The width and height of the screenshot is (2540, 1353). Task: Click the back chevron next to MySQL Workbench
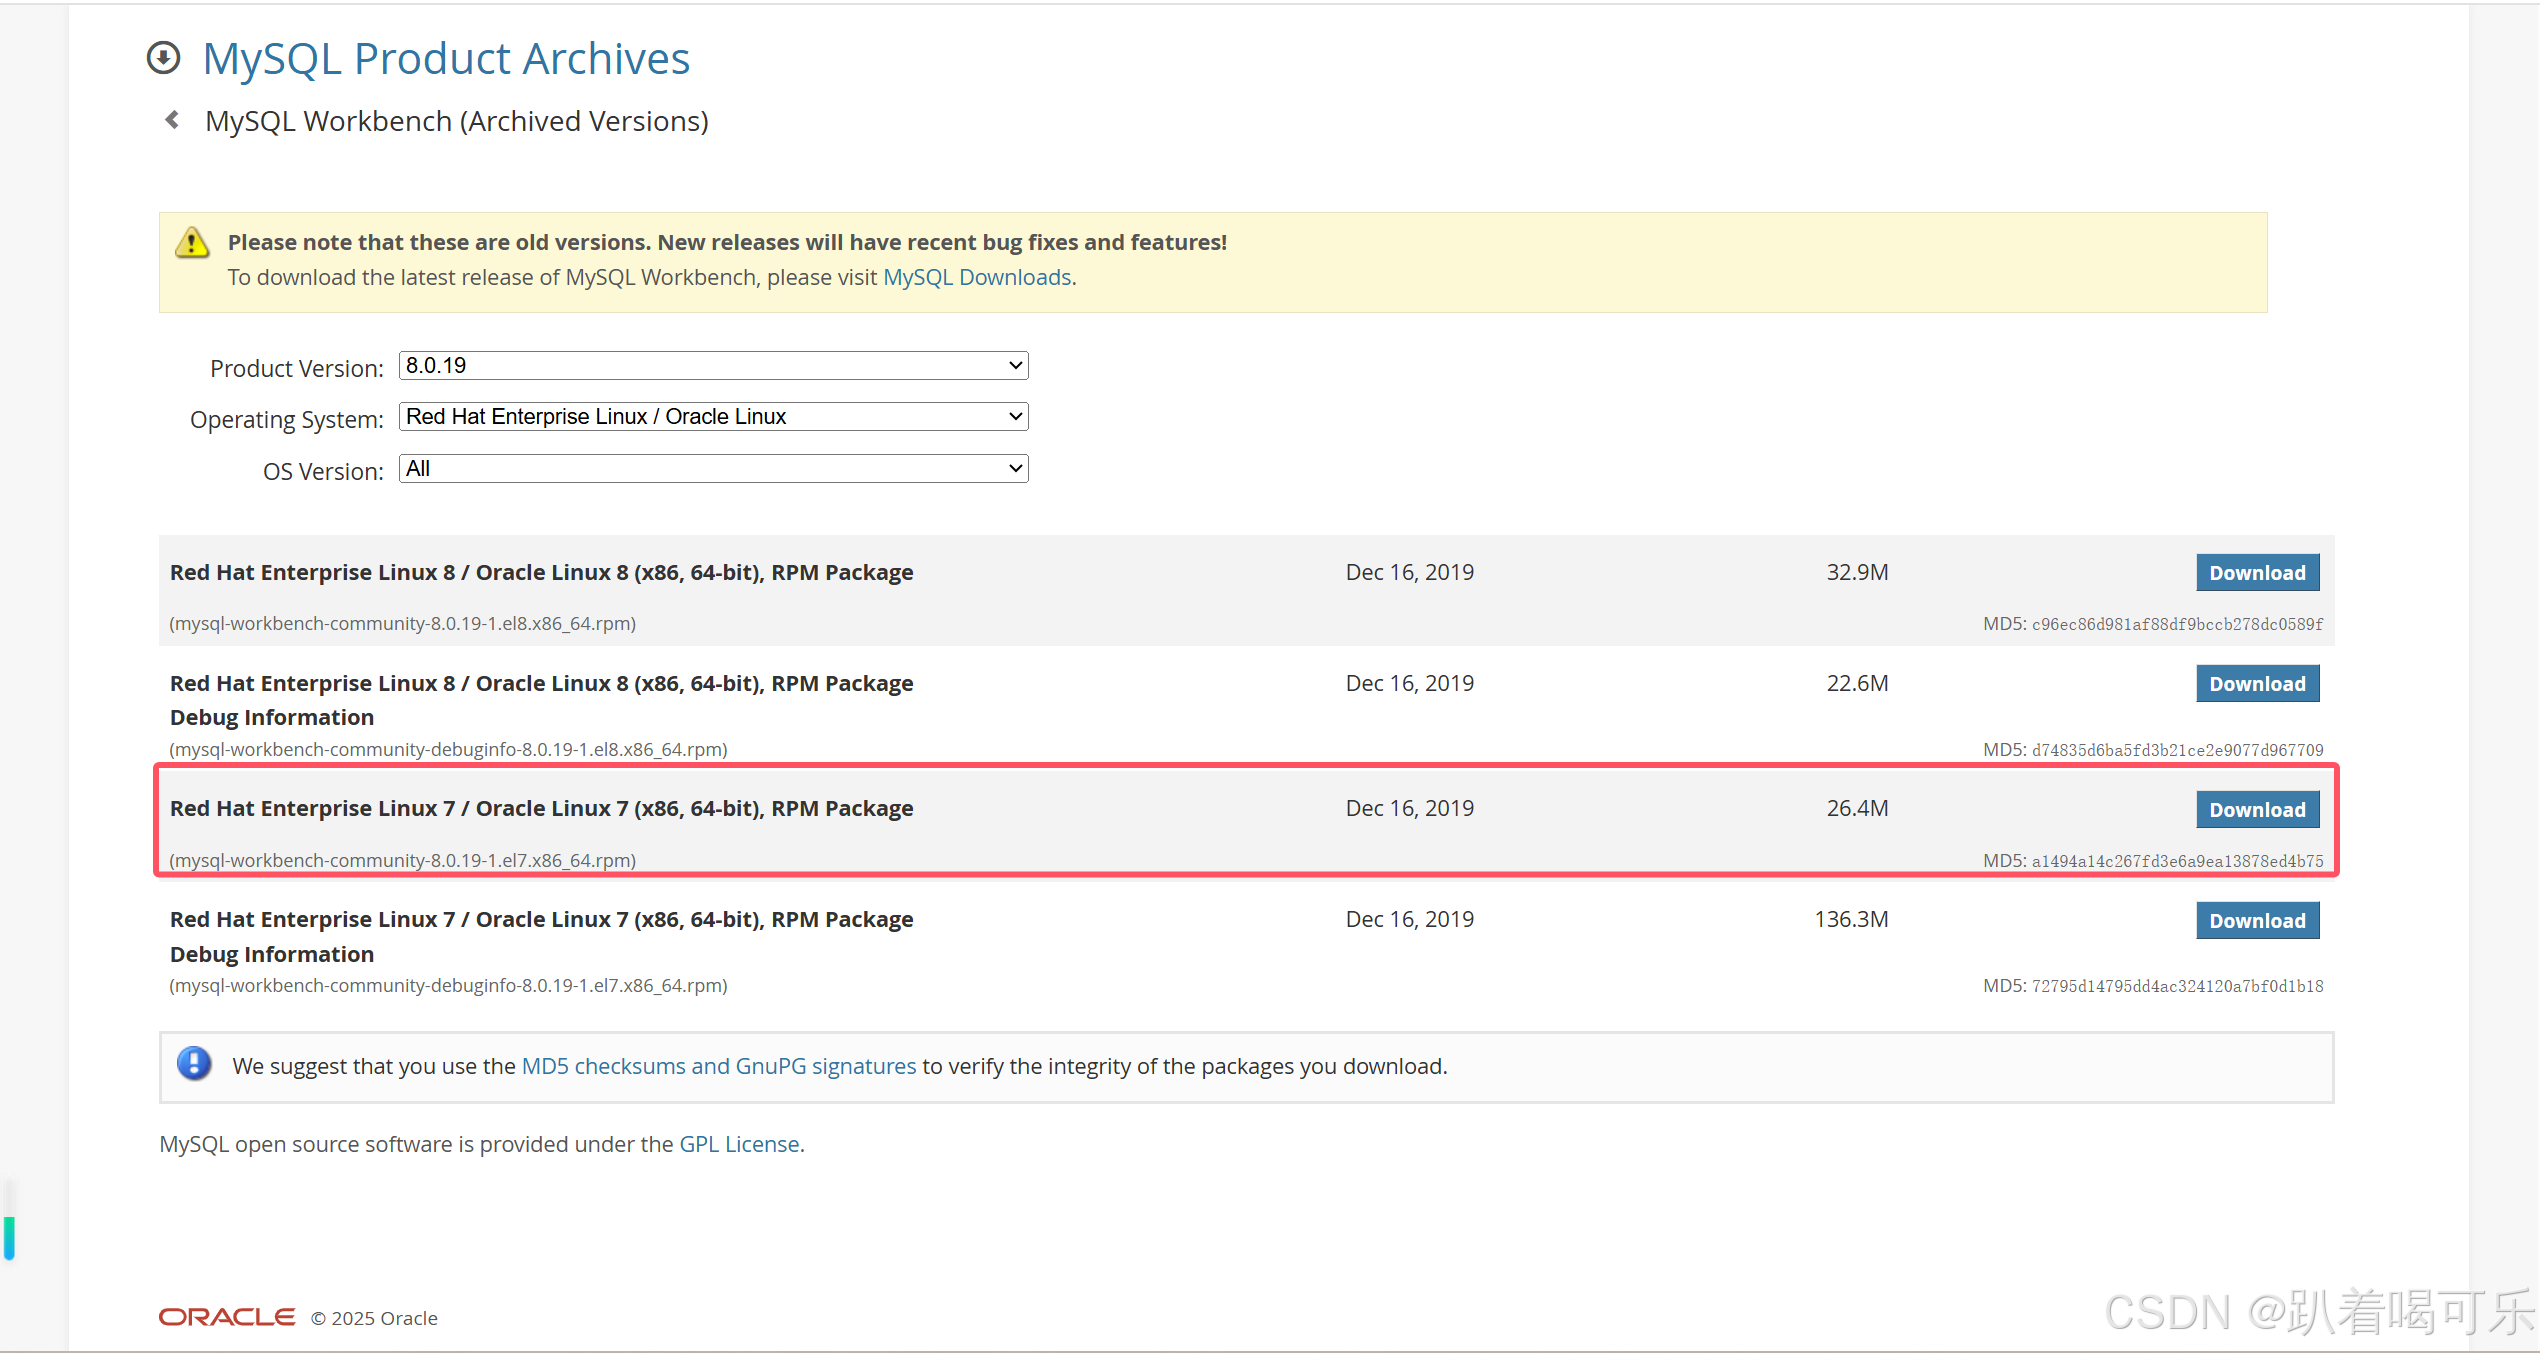pyautogui.click(x=172, y=120)
